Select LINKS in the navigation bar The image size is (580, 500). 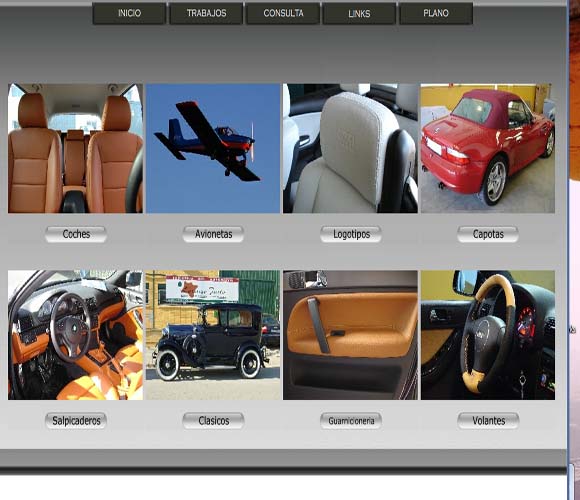pyautogui.click(x=359, y=14)
